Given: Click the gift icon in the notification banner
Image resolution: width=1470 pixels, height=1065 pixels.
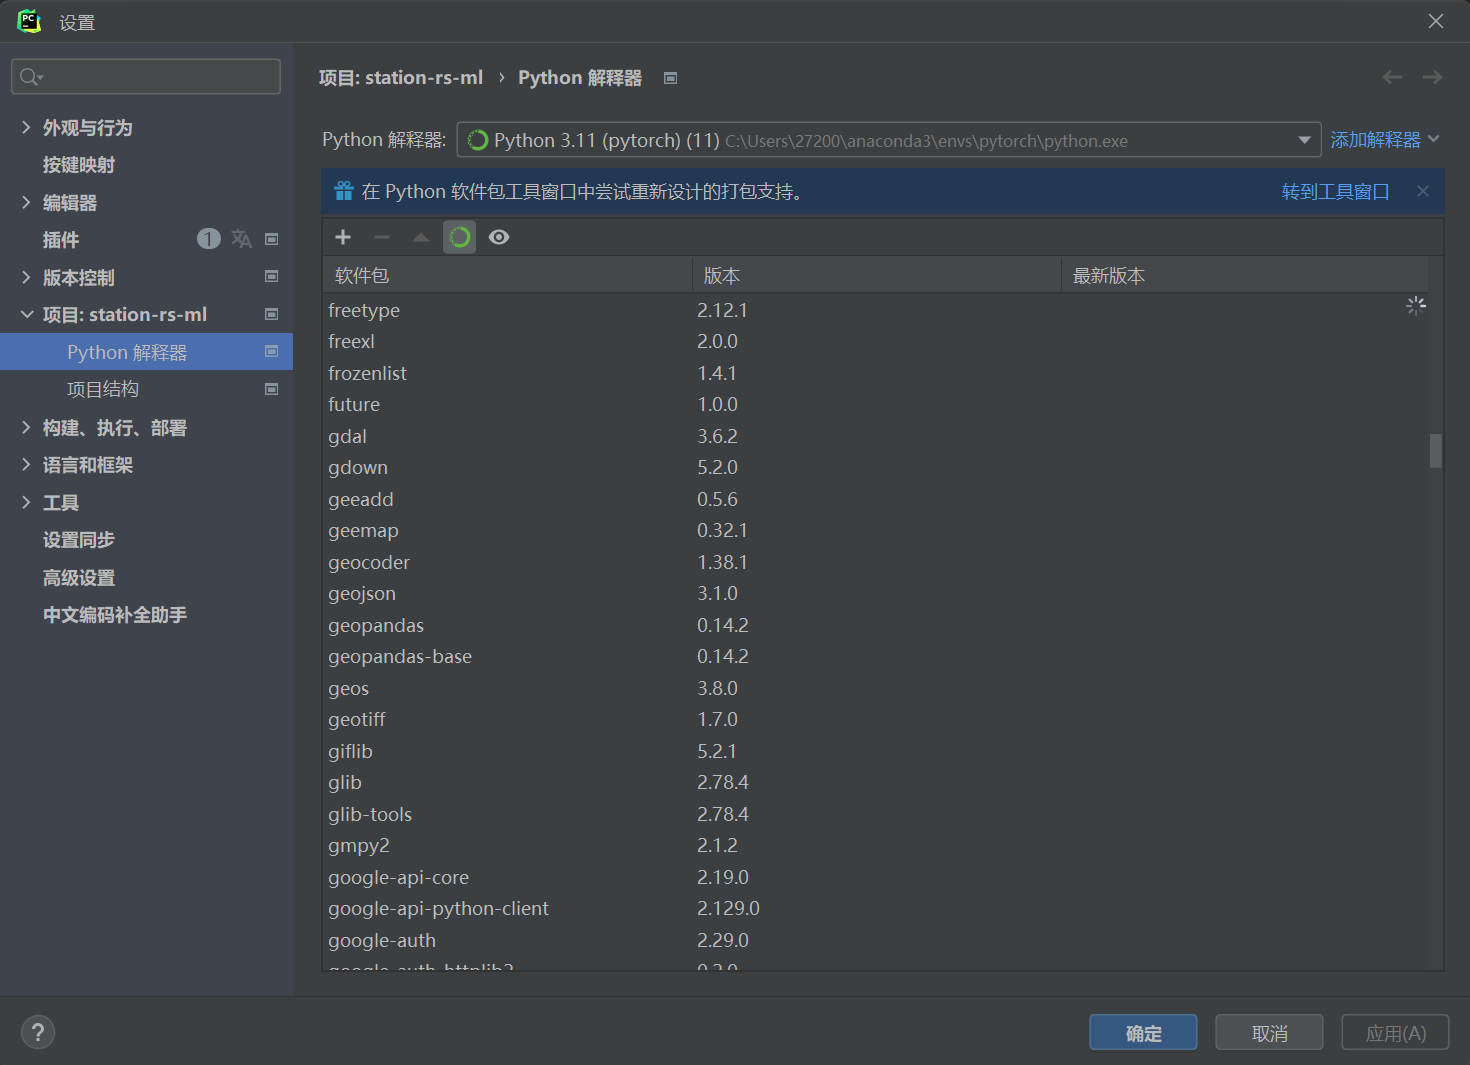Looking at the screenshot, I should click(344, 191).
